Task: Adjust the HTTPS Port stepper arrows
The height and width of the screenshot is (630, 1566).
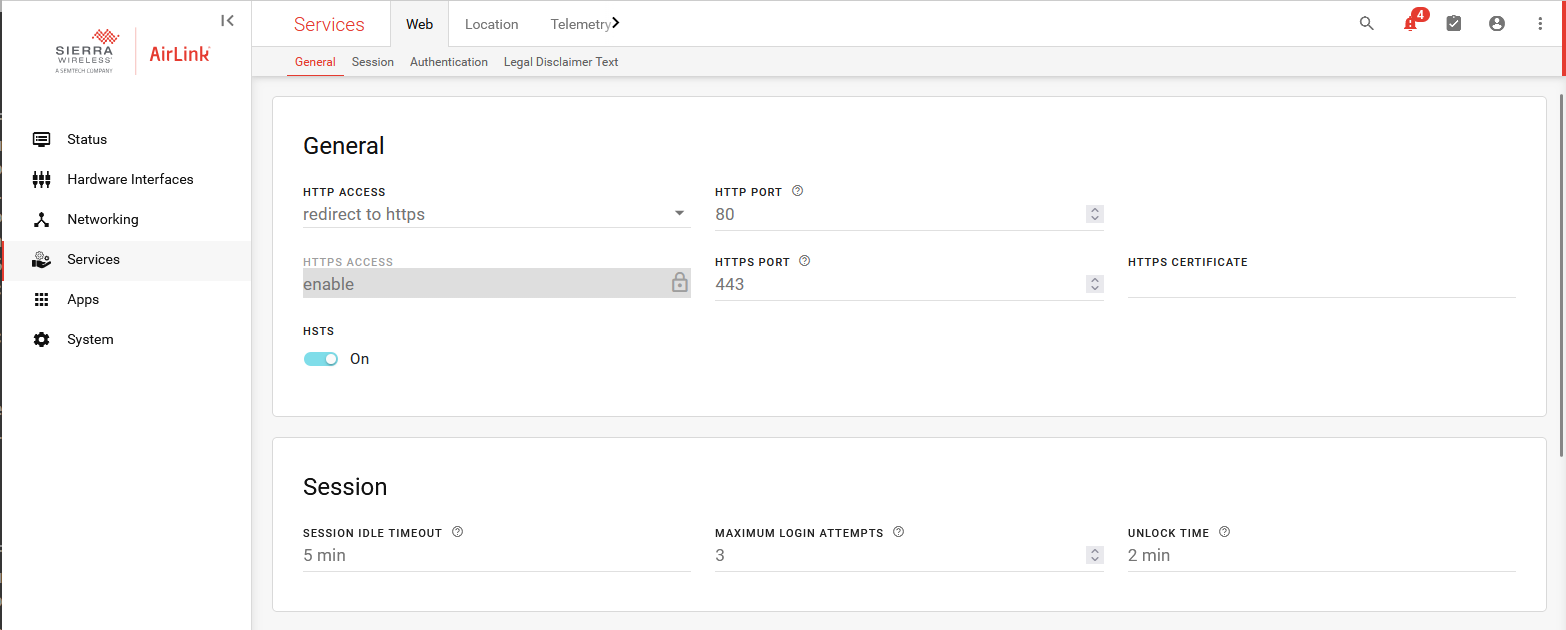Action: pos(1095,284)
